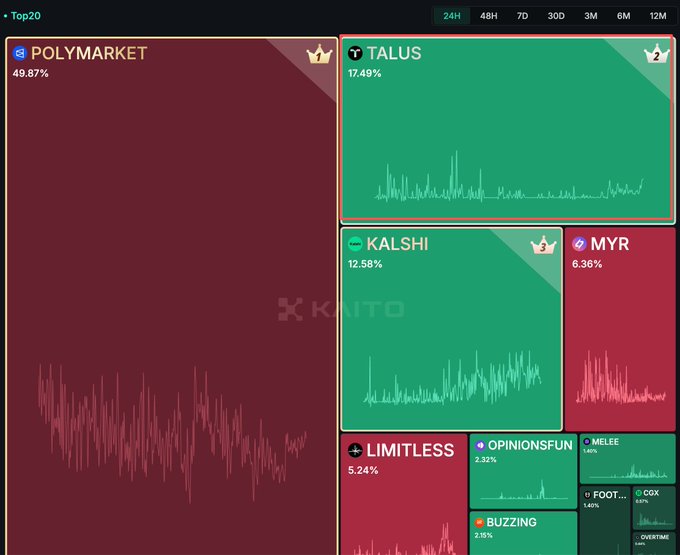Click the Polymarket logo icon

[19, 54]
